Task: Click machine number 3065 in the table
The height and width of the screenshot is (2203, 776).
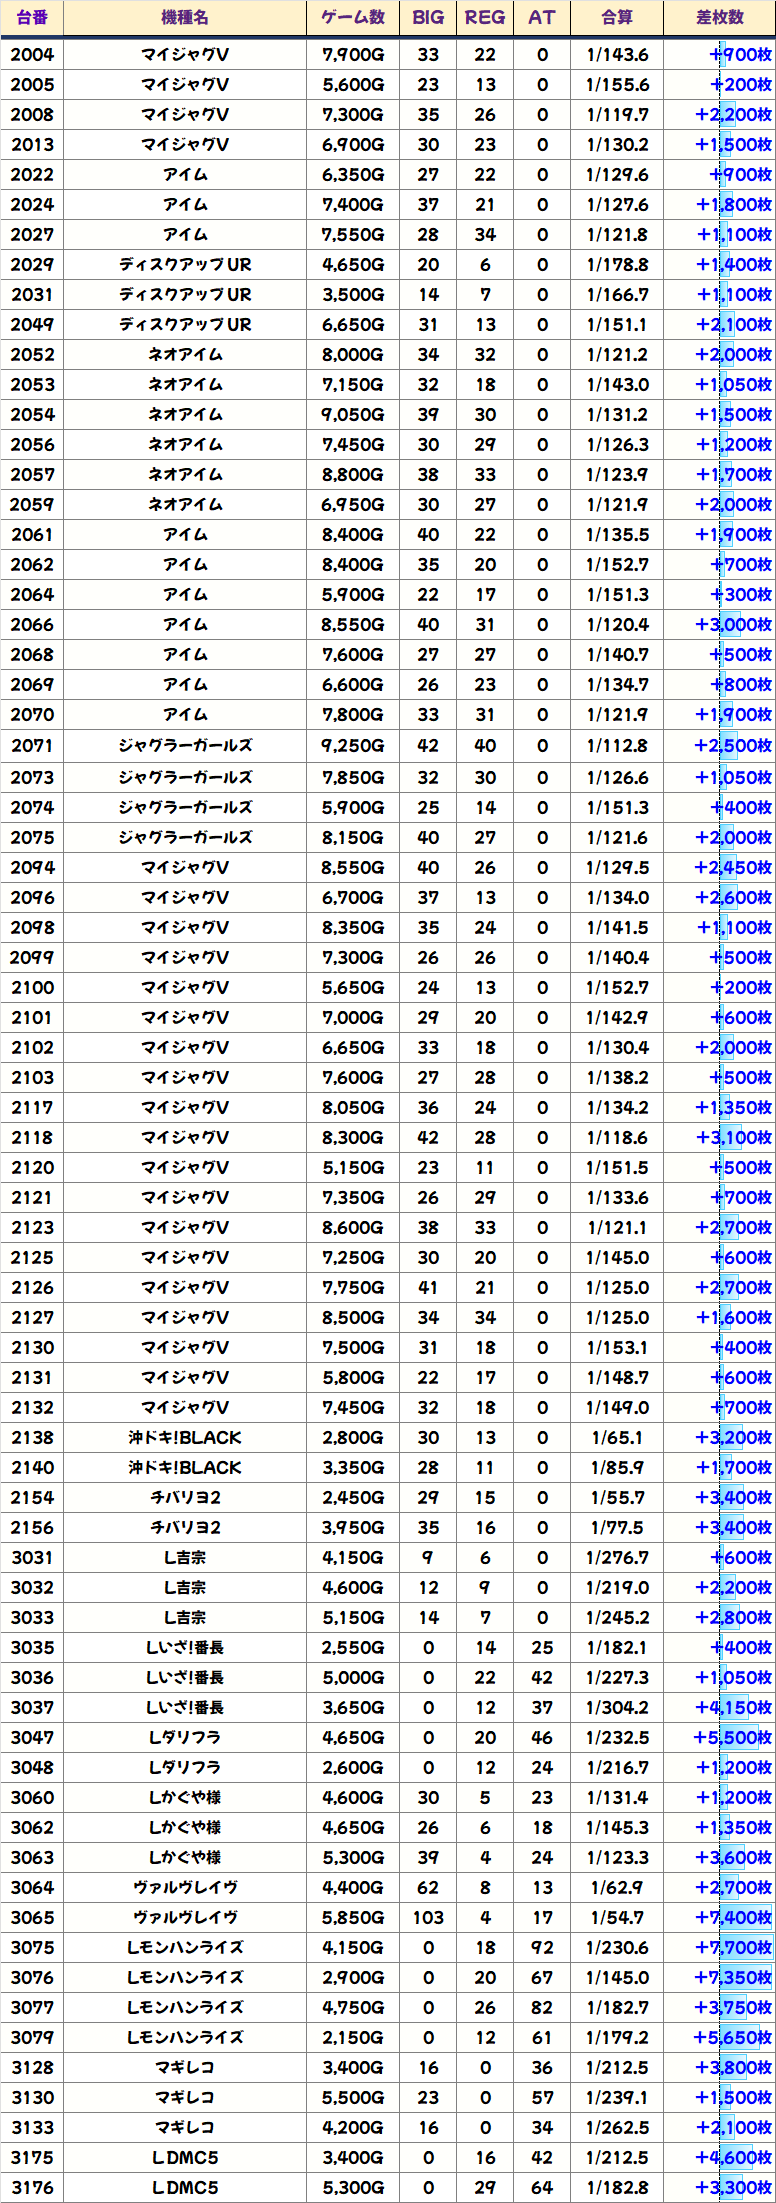Action: click(x=32, y=1918)
